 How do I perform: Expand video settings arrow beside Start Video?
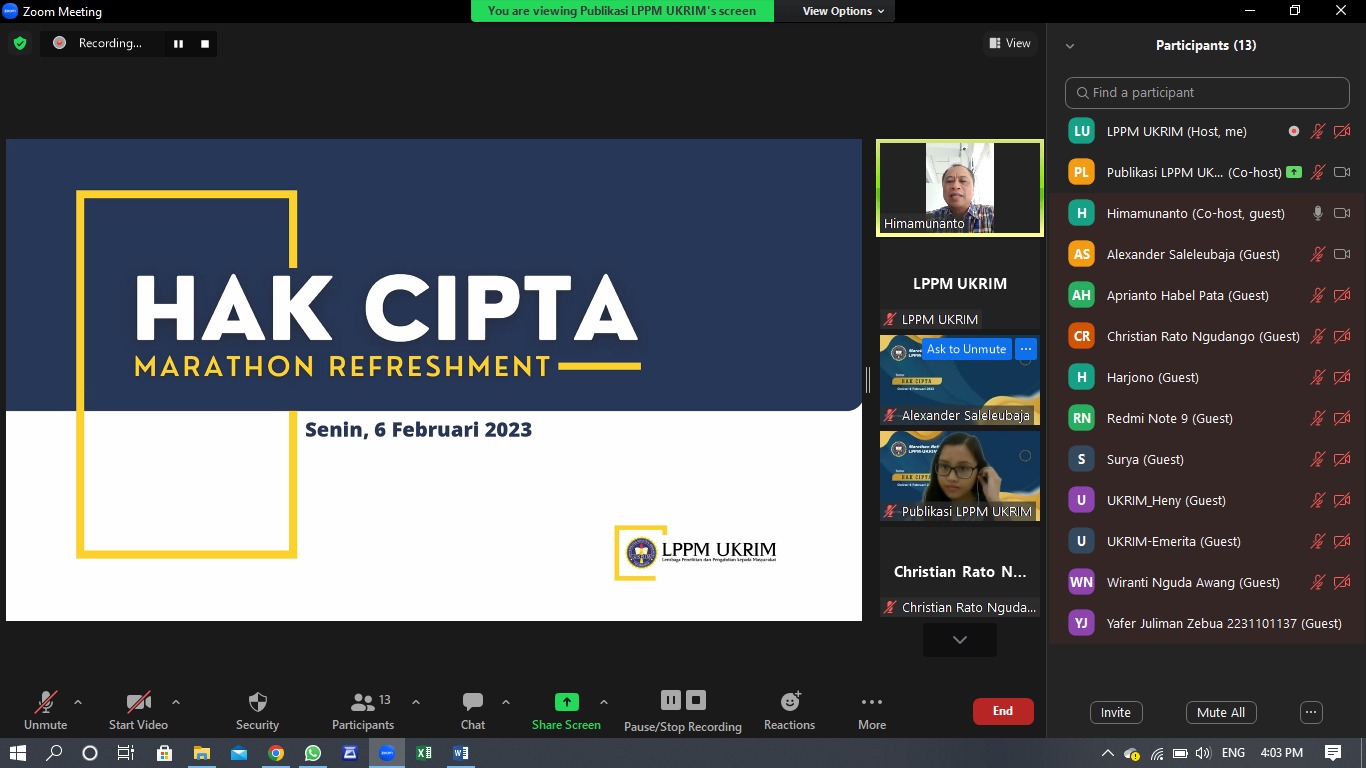[x=176, y=702]
